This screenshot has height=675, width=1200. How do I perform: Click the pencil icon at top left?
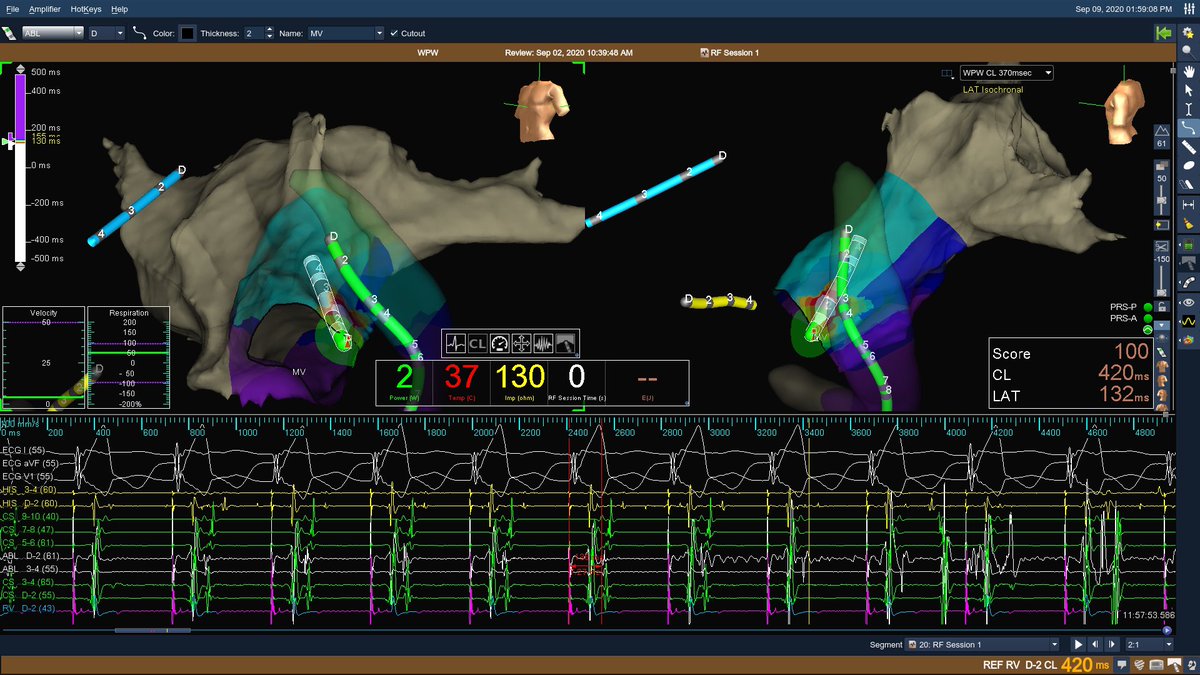[x=9, y=33]
